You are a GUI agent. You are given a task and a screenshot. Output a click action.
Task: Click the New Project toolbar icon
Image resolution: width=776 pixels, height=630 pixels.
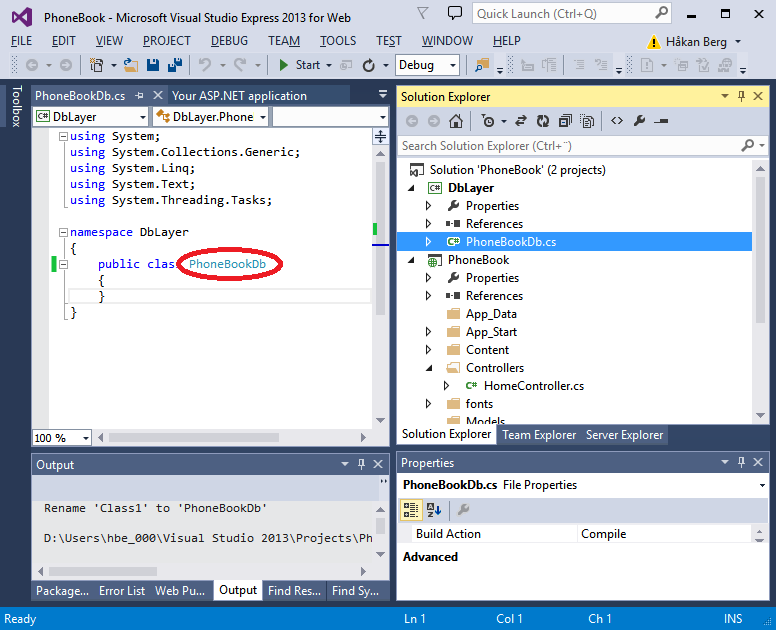[97, 65]
